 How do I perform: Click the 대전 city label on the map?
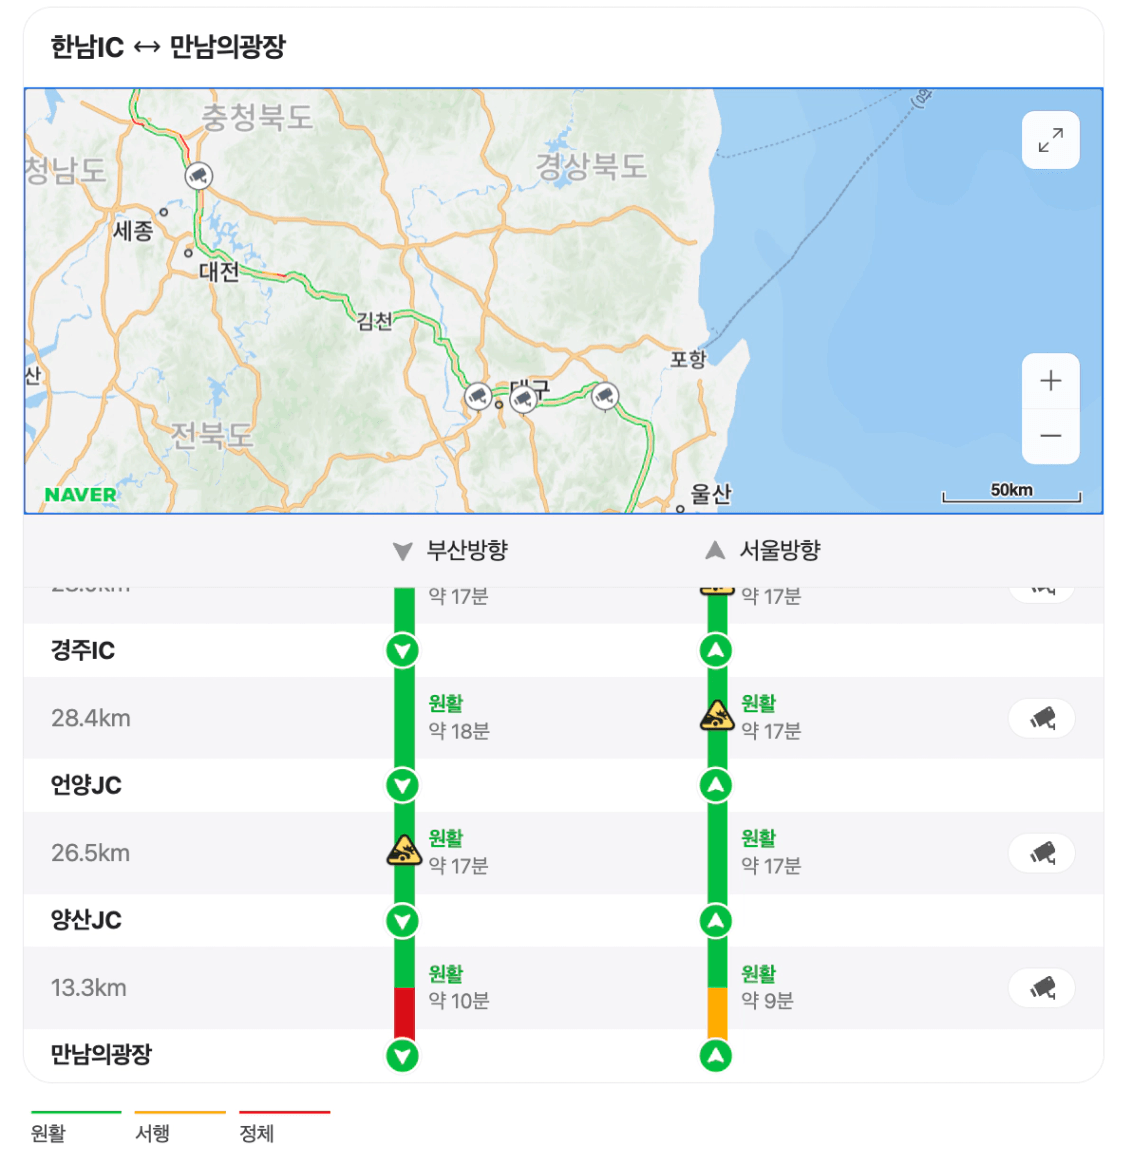219,272
